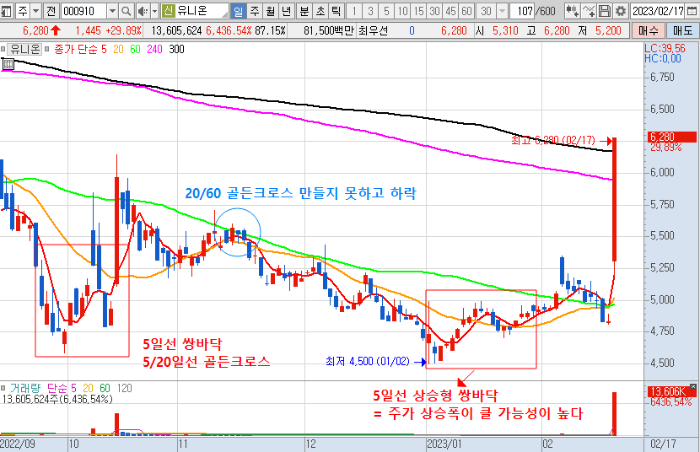Click the date field 2023/02/17

tap(658, 11)
